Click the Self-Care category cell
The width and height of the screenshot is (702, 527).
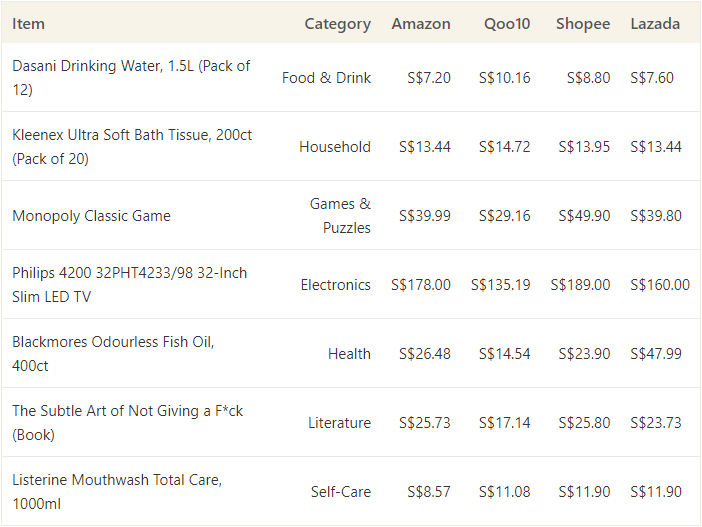pos(340,492)
